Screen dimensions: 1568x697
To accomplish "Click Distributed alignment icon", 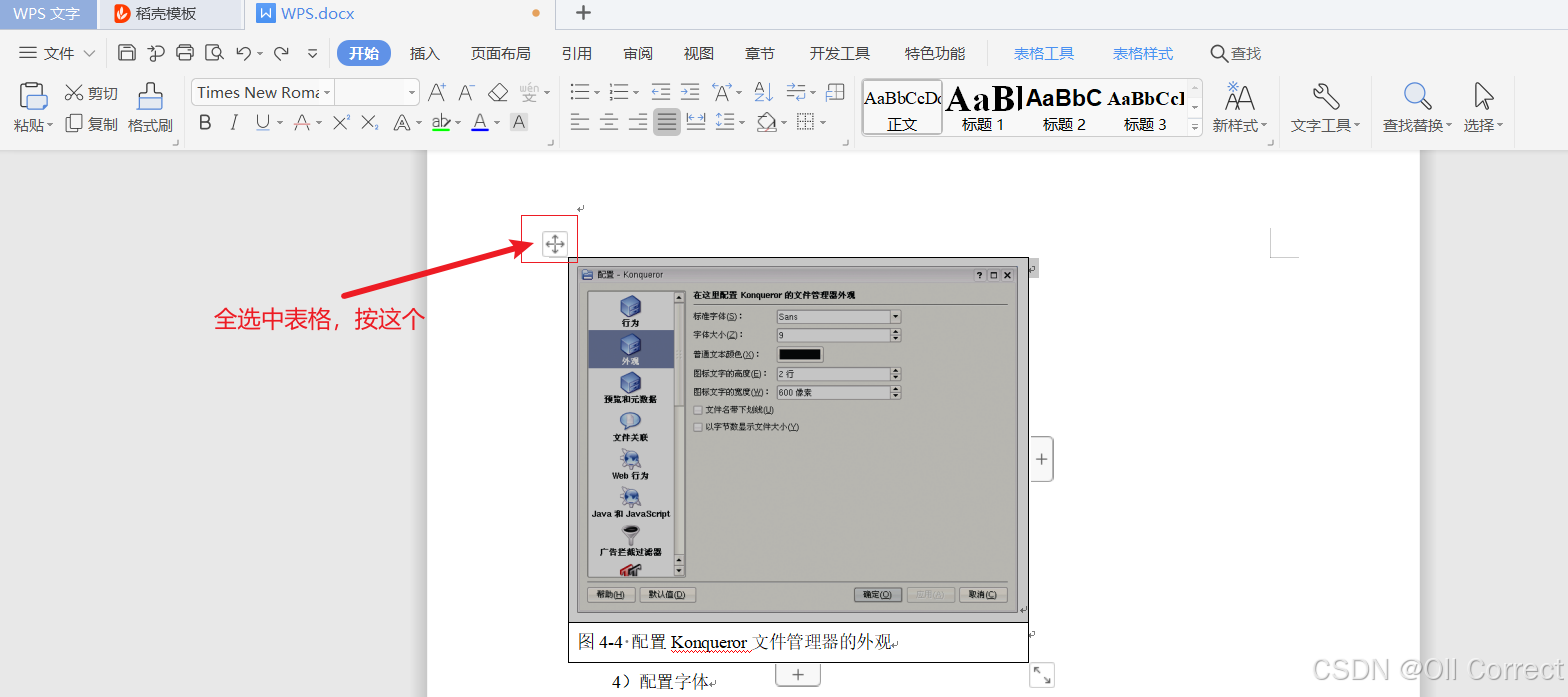I will (696, 123).
